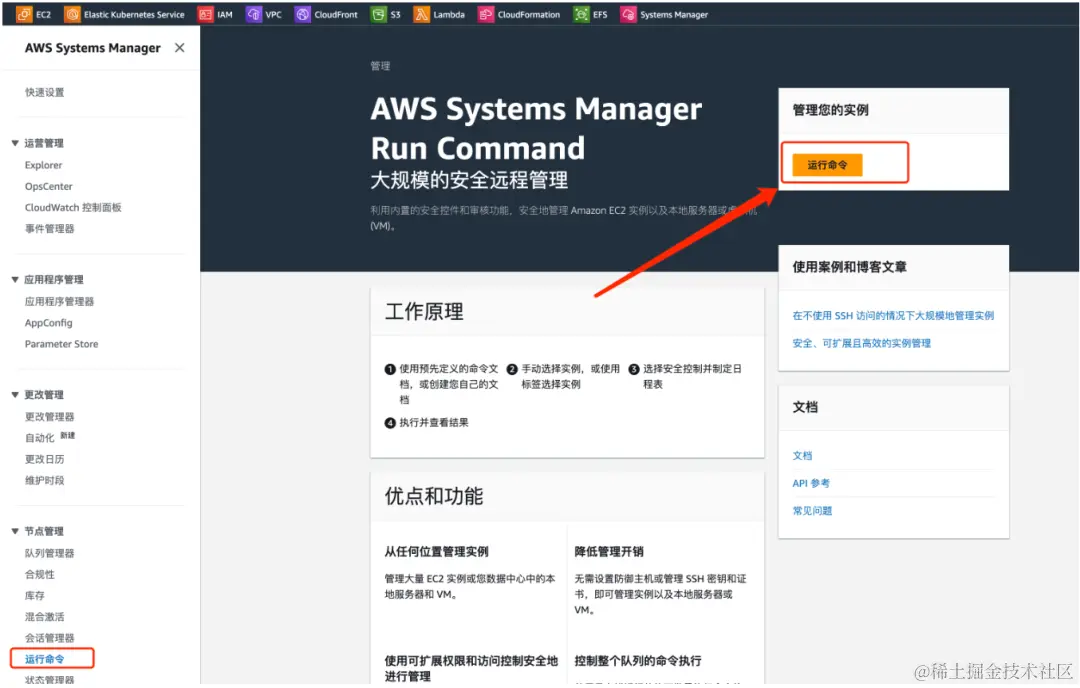Click the 执行并查看结果 step text
1080x688 pixels.
tap(434, 423)
